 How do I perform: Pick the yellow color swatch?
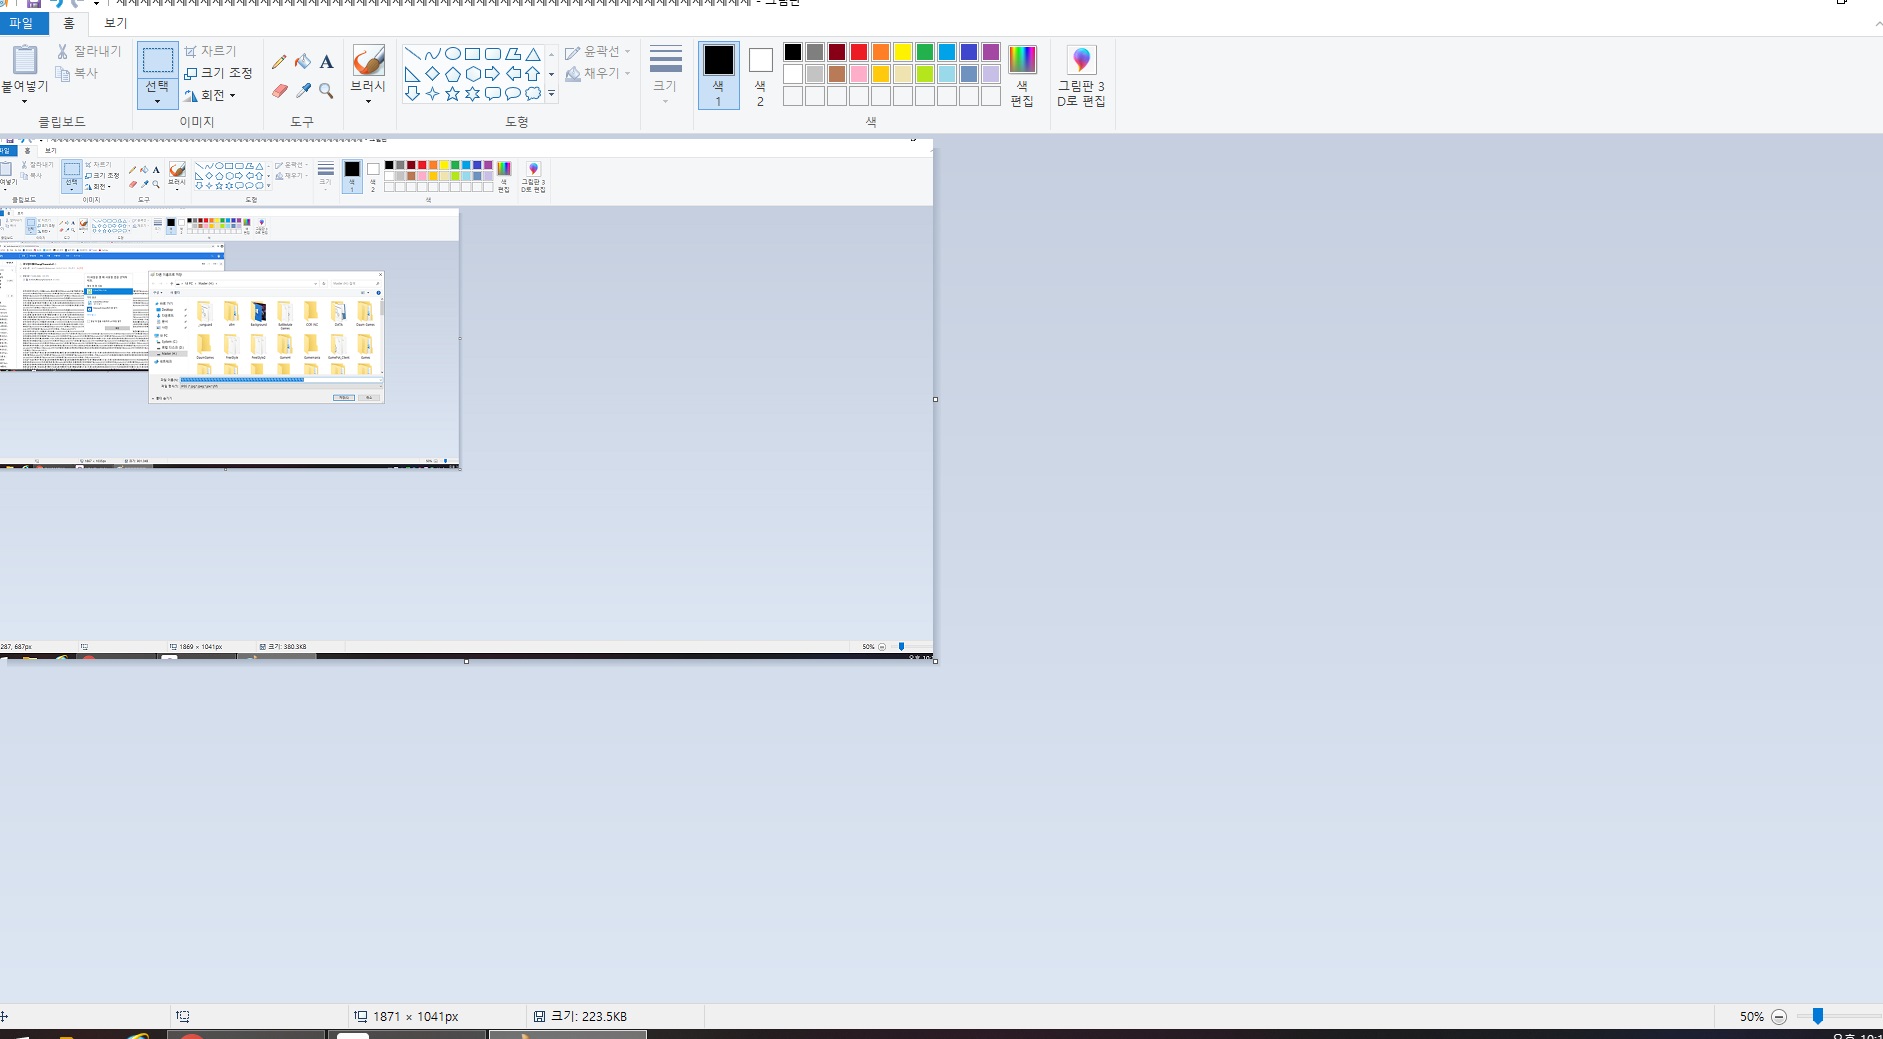pyautogui.click(x=903, y=52)
